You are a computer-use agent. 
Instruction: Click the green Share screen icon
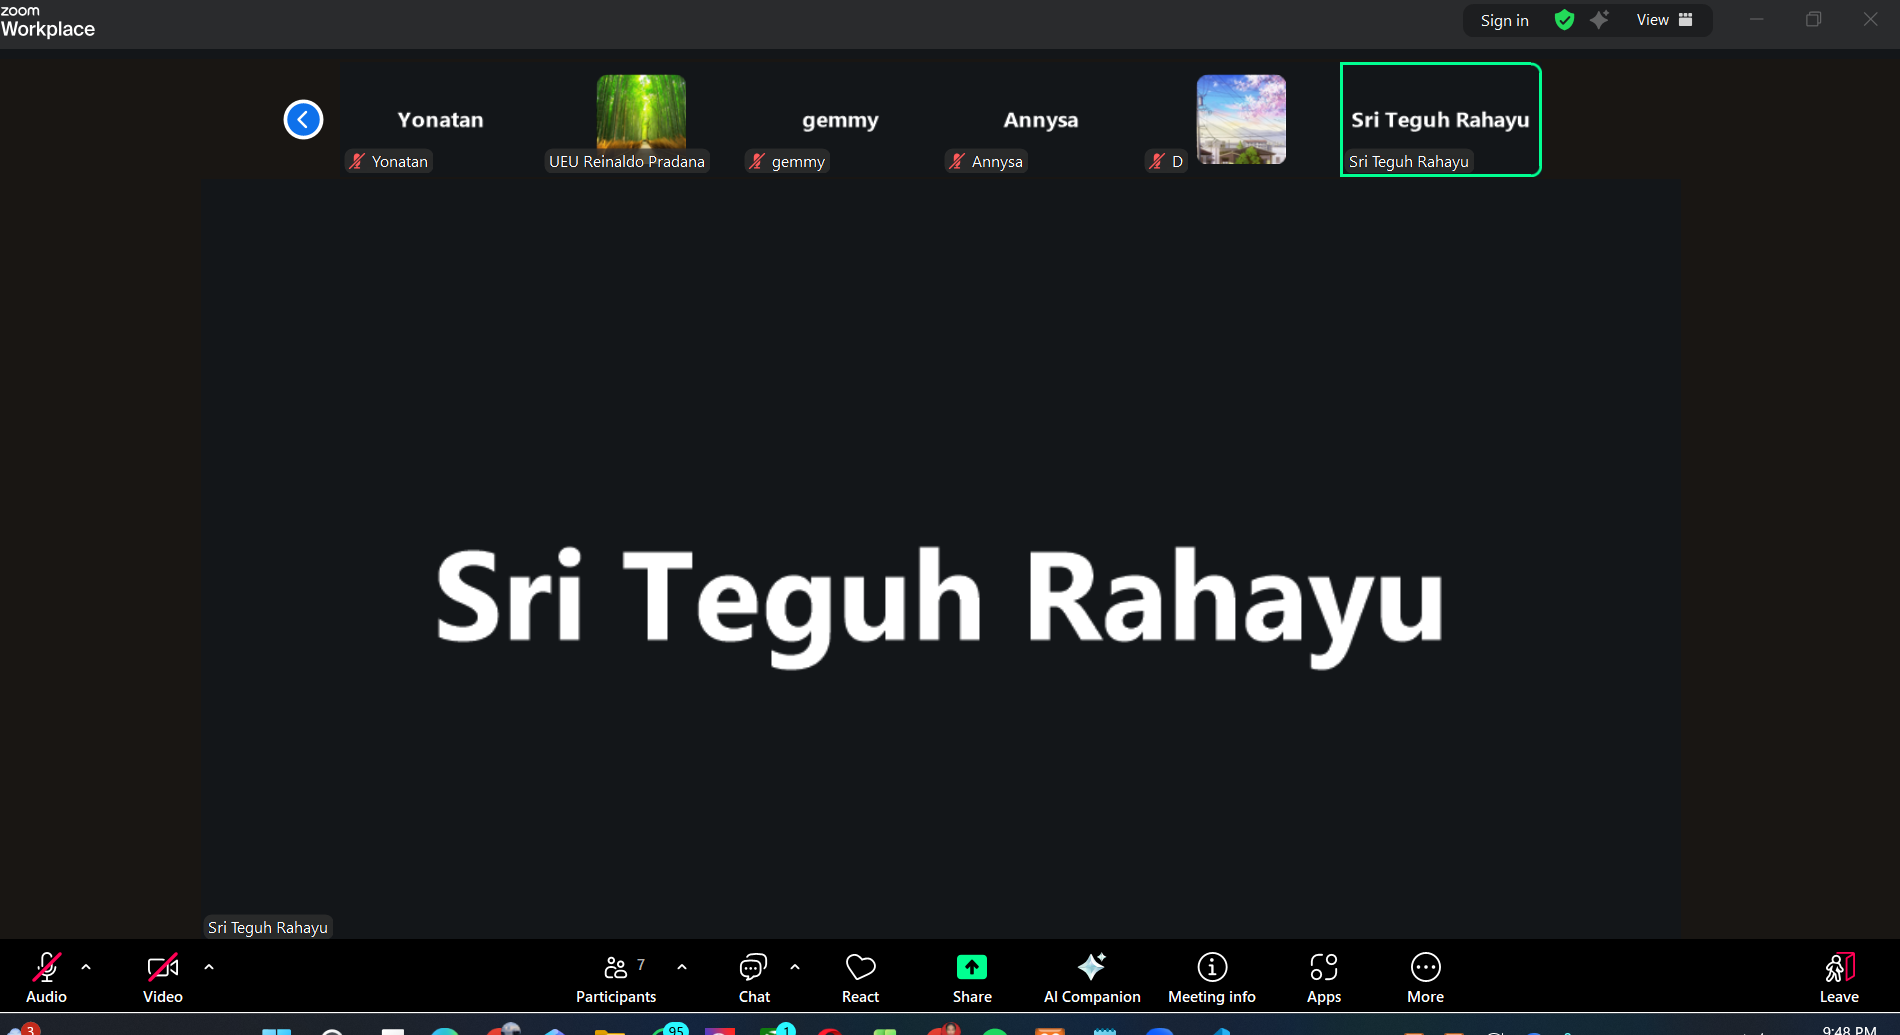click(971, 967)
